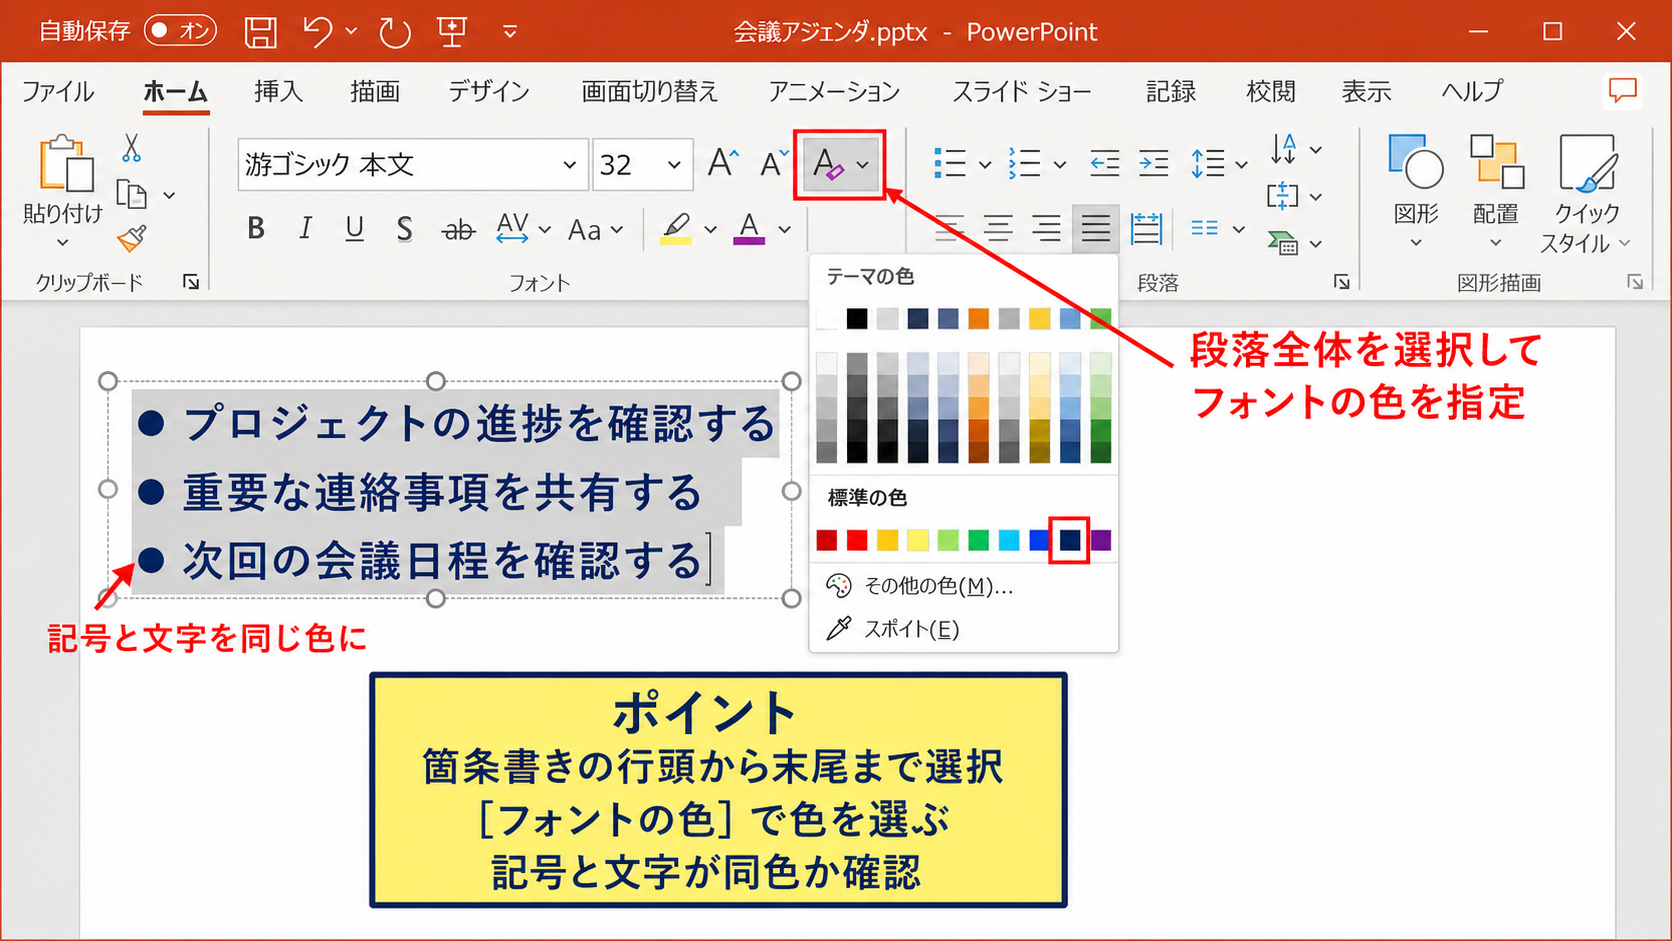The height and width of the screenshot is (941, 1672).
Task: Increase font size with large A icon
Action: (722, 163)
